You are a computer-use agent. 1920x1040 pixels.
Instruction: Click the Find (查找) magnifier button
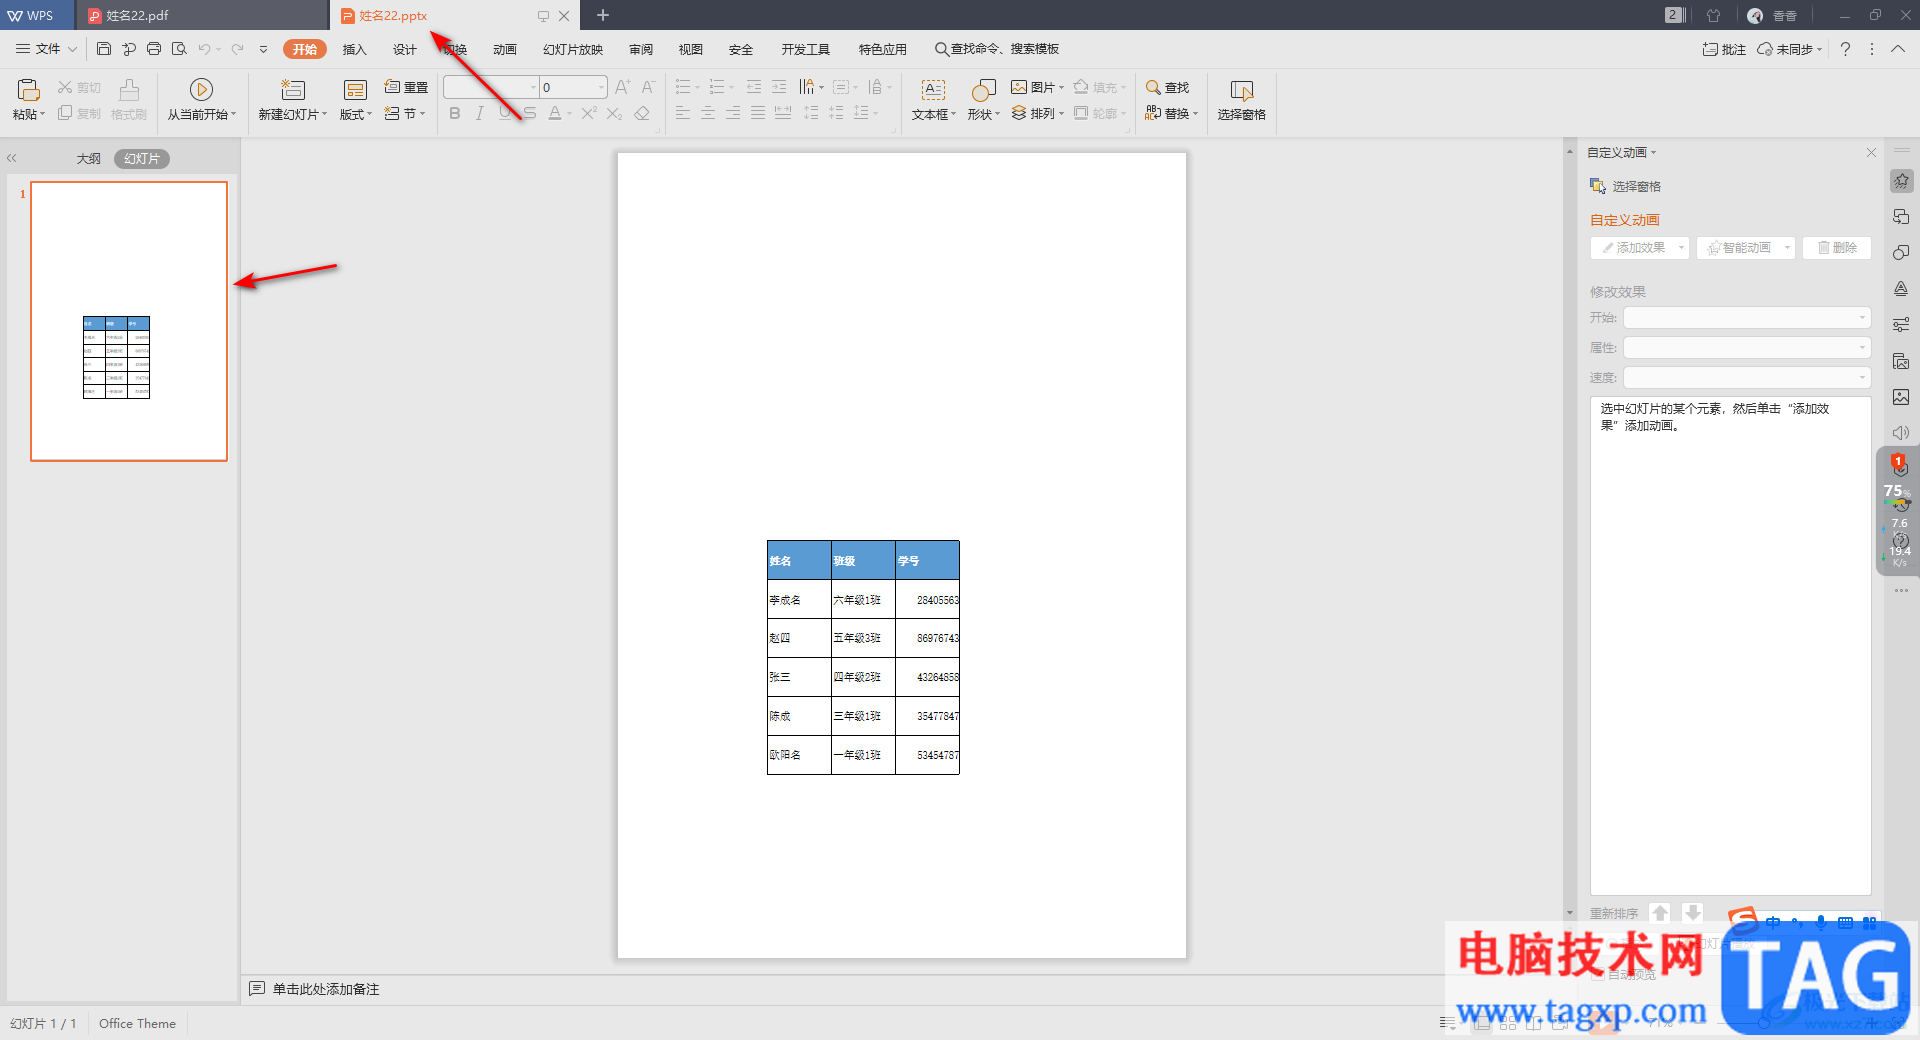[1167, 87]
